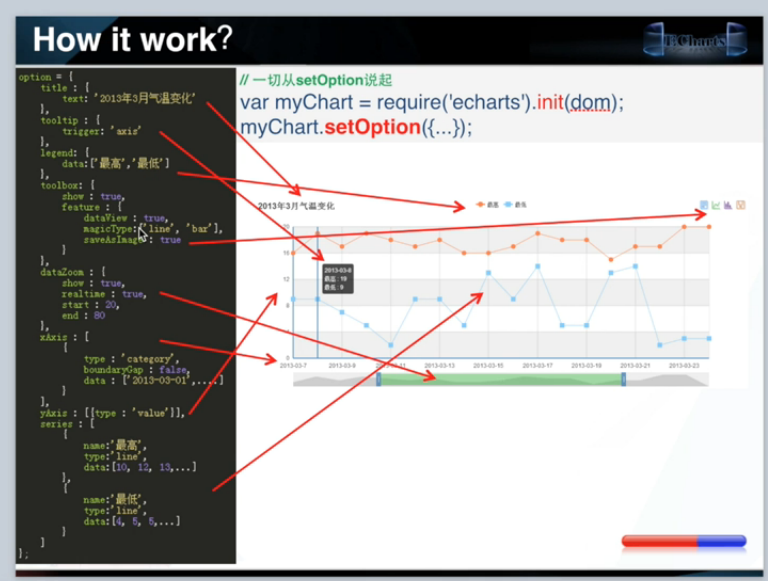The height and width of the screenshot is (581, 768).
Task: Click x-axis label 2013-03-13
Action: point(439,365)
